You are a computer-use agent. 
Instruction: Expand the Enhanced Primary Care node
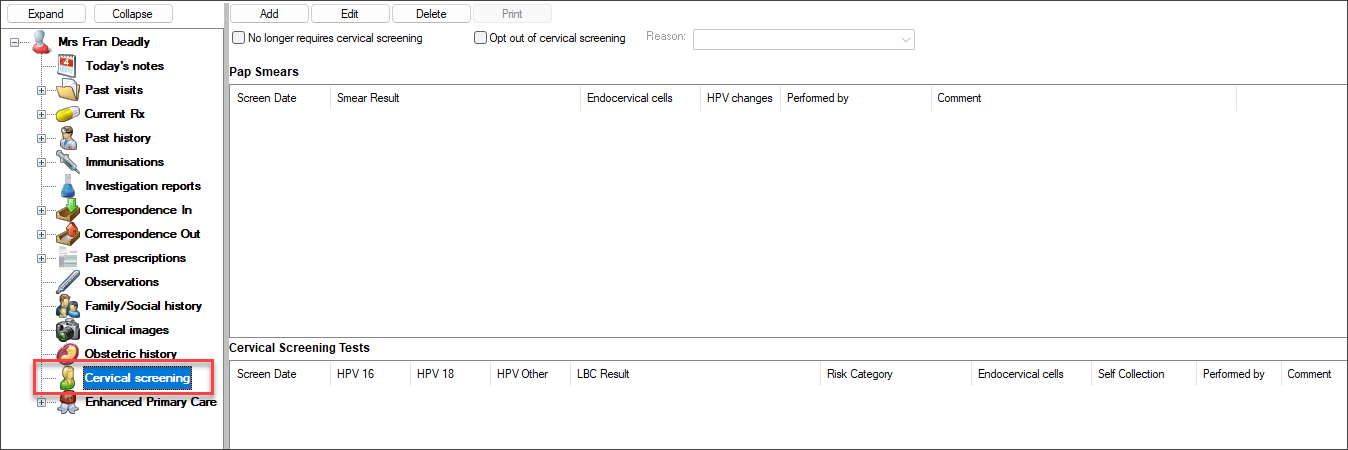[x=42, y=402]
